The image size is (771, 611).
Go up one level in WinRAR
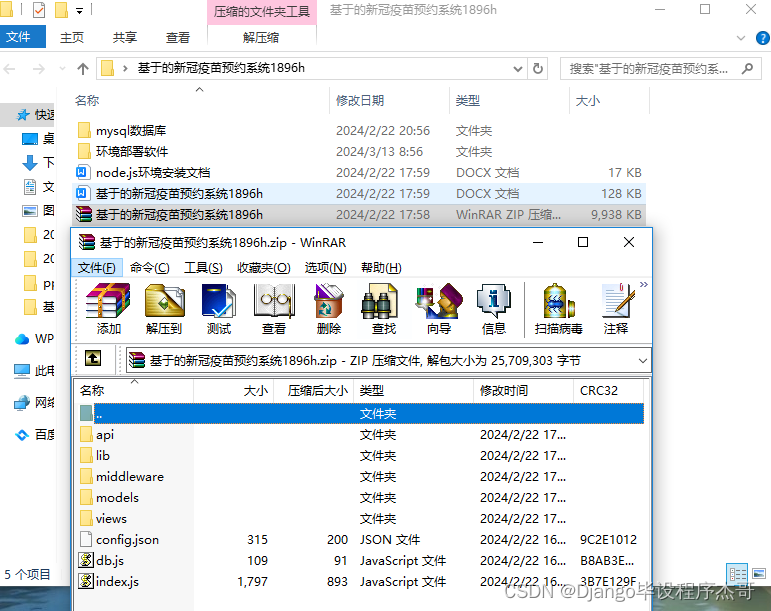point(93,358)
